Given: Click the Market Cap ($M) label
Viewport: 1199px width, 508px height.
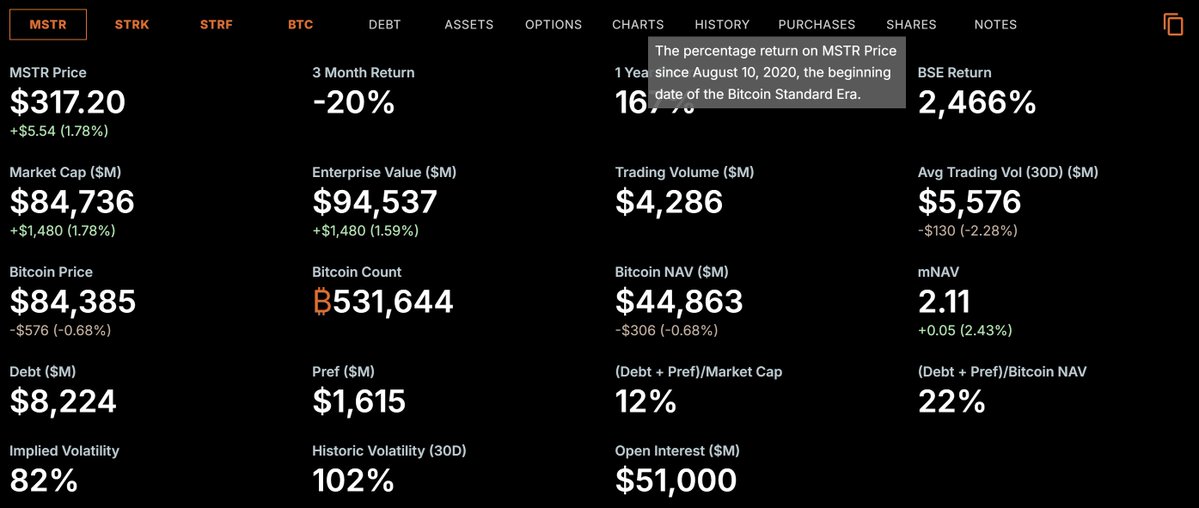Looking at the screenshot, I should 65,172.
